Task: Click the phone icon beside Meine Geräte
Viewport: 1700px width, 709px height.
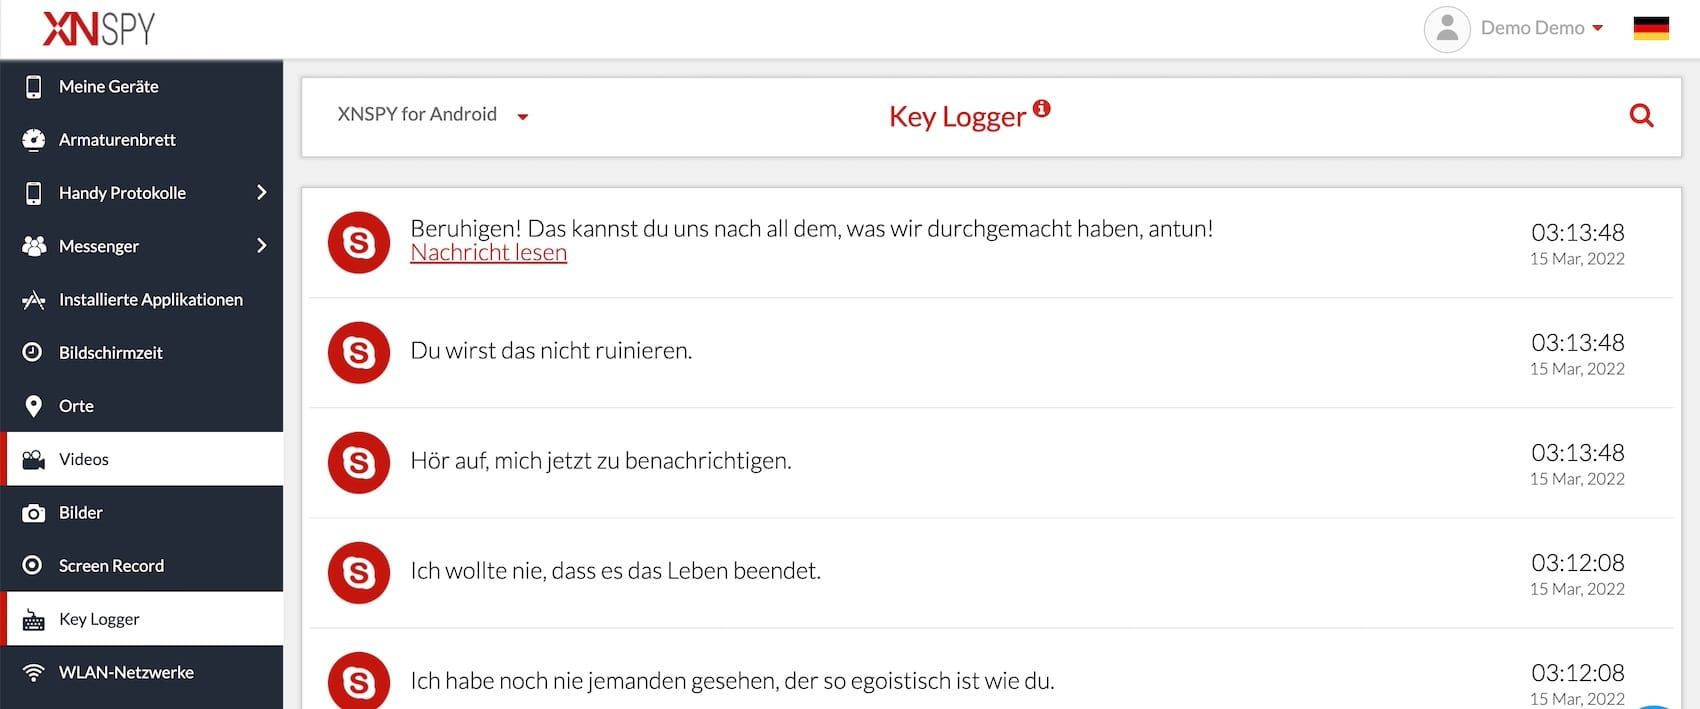Action: (33, 87)
